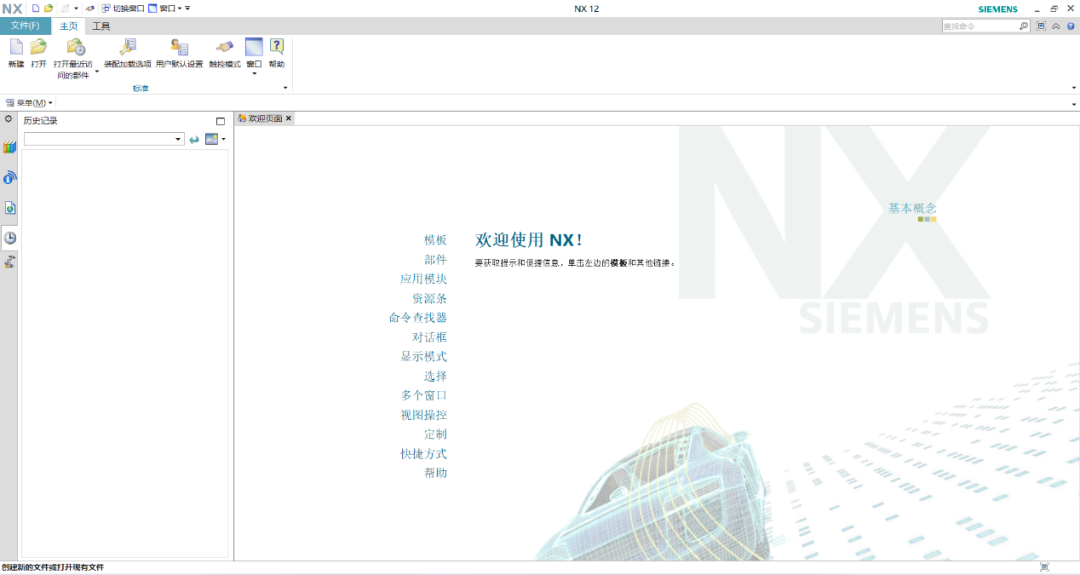Click the touch mode hand icon in title bar

coord(90,8)
